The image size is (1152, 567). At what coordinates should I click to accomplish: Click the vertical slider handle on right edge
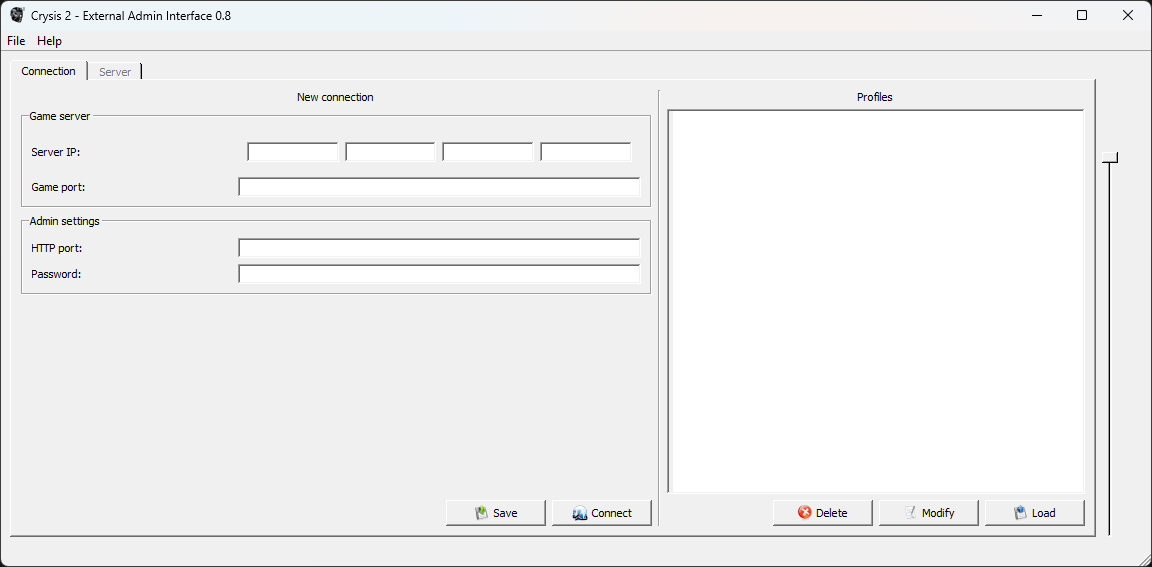tap(1109, 158)
